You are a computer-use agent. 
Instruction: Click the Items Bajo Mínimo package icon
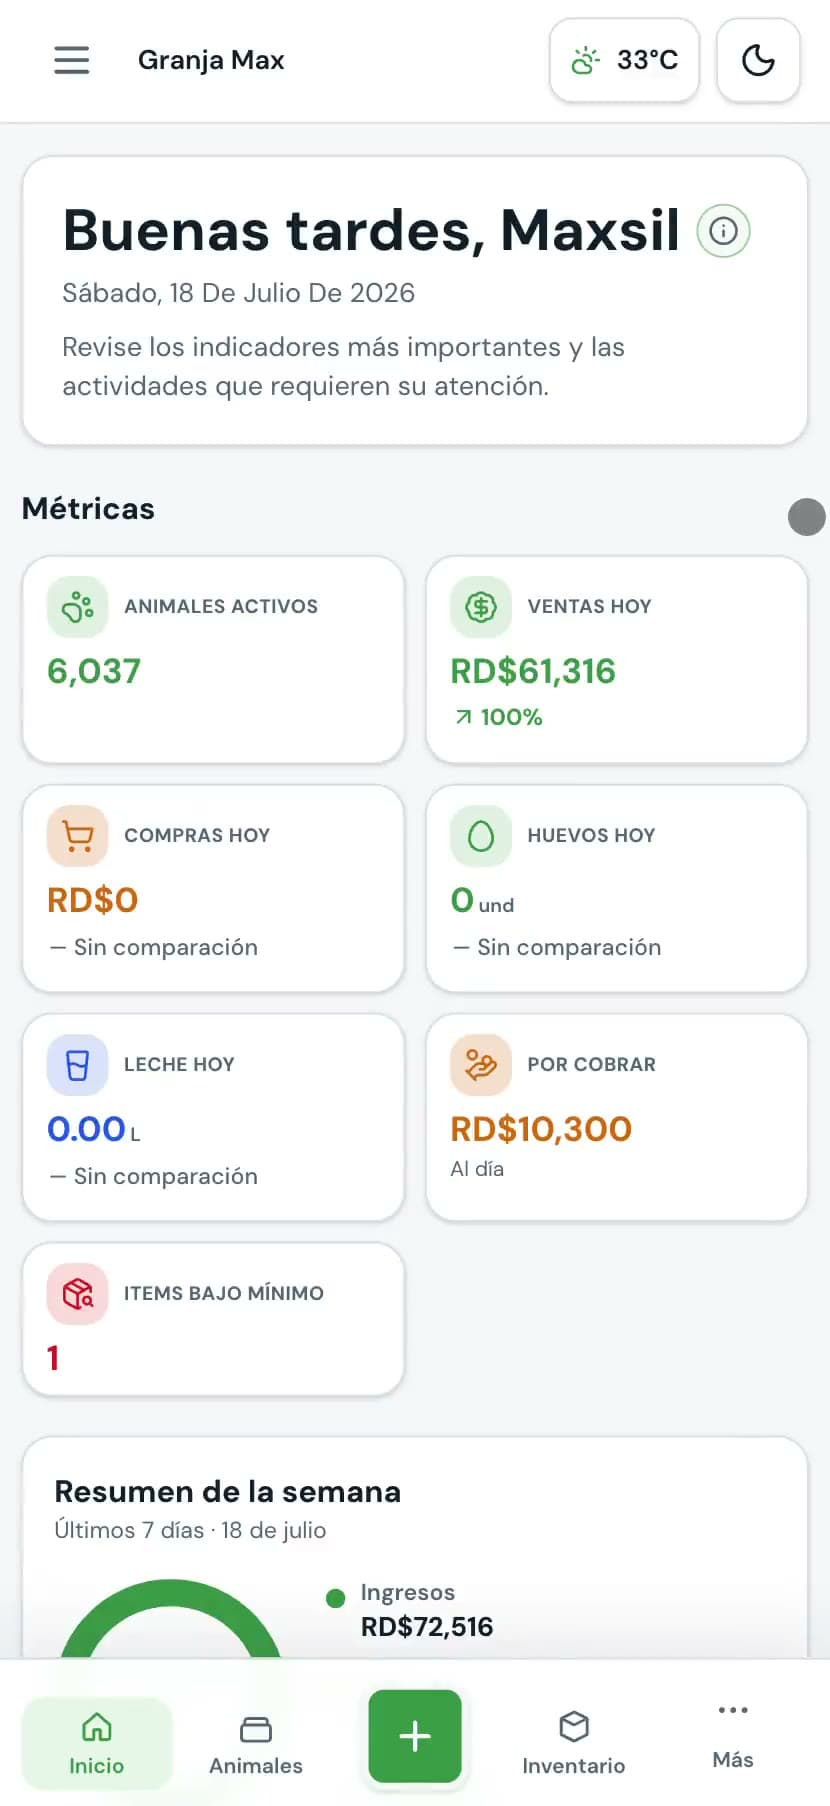click(x=77, y=1294)
